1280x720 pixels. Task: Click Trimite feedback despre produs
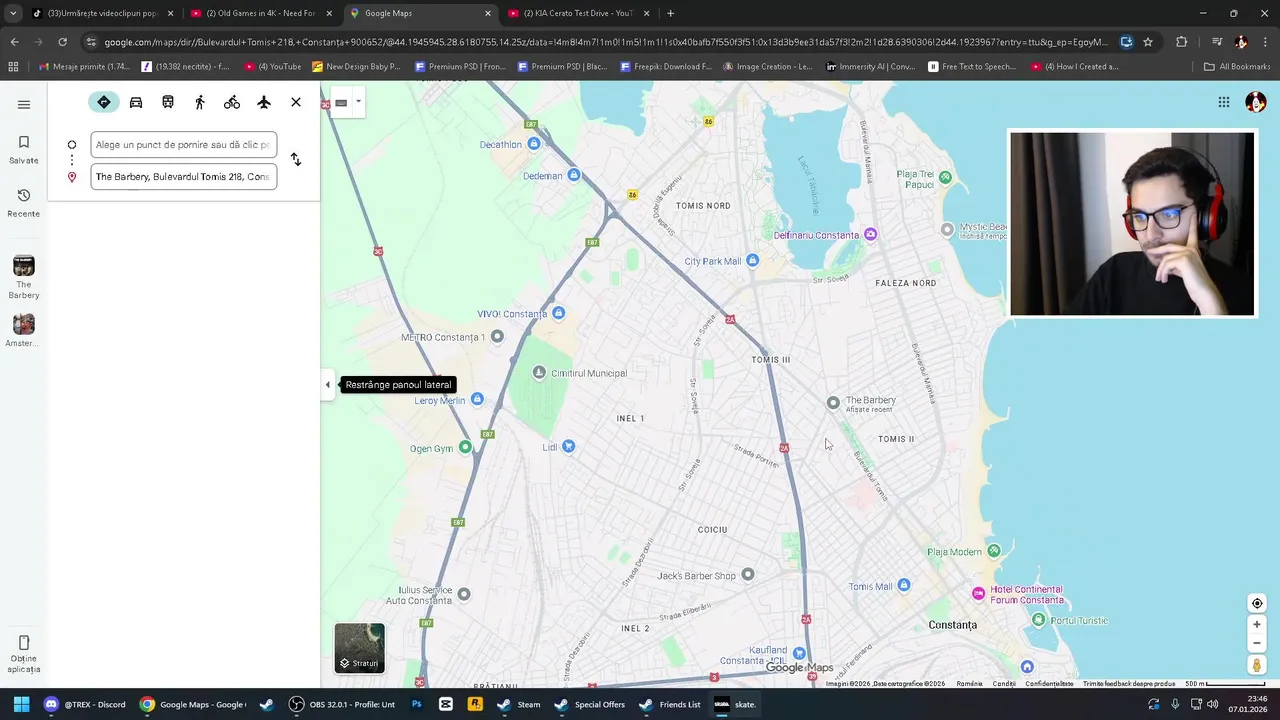point(1129,684)
